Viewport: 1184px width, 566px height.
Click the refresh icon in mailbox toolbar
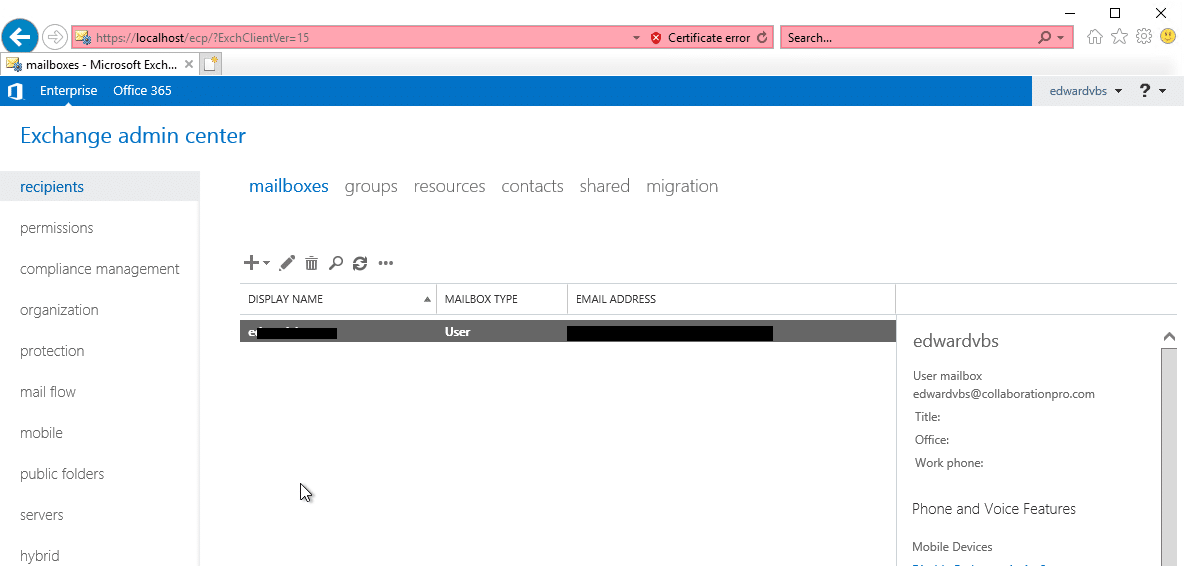pos(360,263)
